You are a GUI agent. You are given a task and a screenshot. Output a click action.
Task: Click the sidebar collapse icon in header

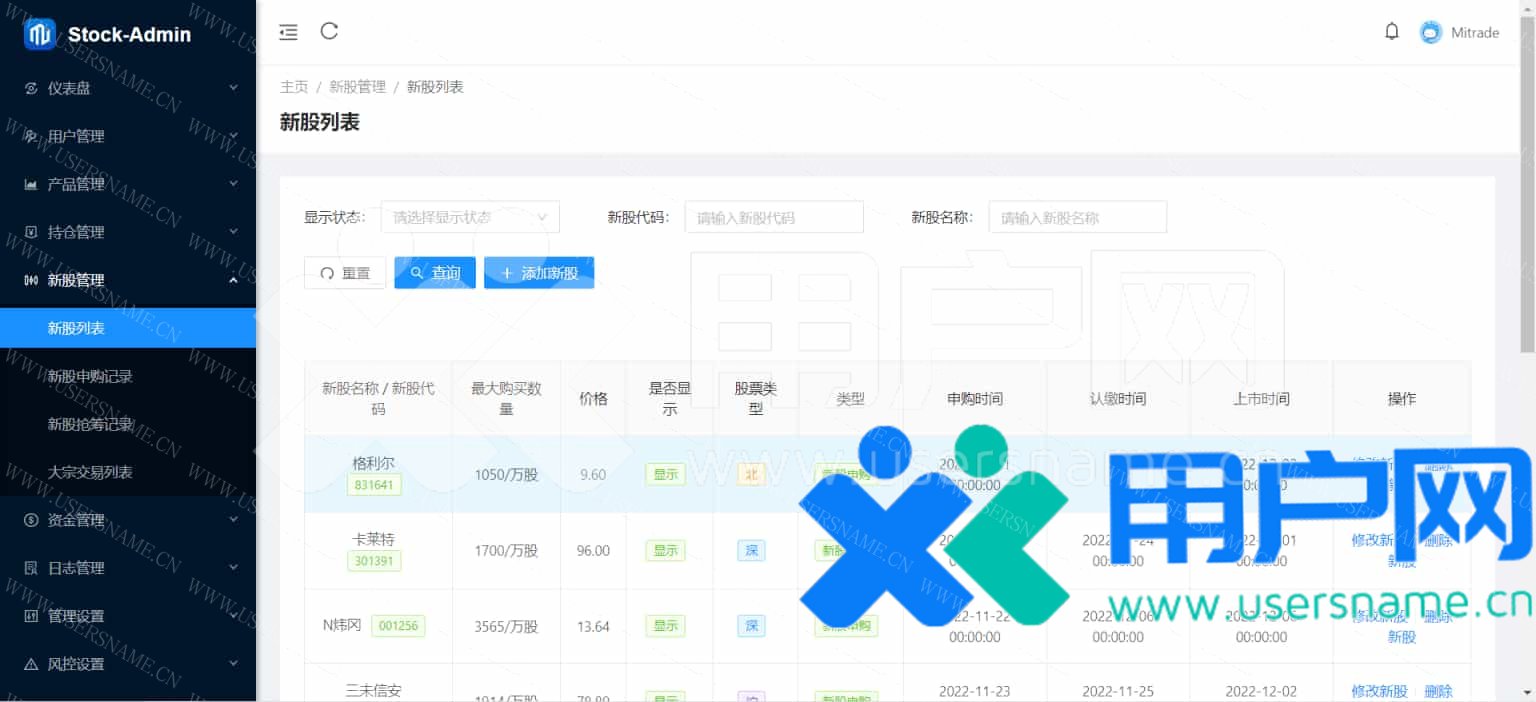click(x=288, y=32)
